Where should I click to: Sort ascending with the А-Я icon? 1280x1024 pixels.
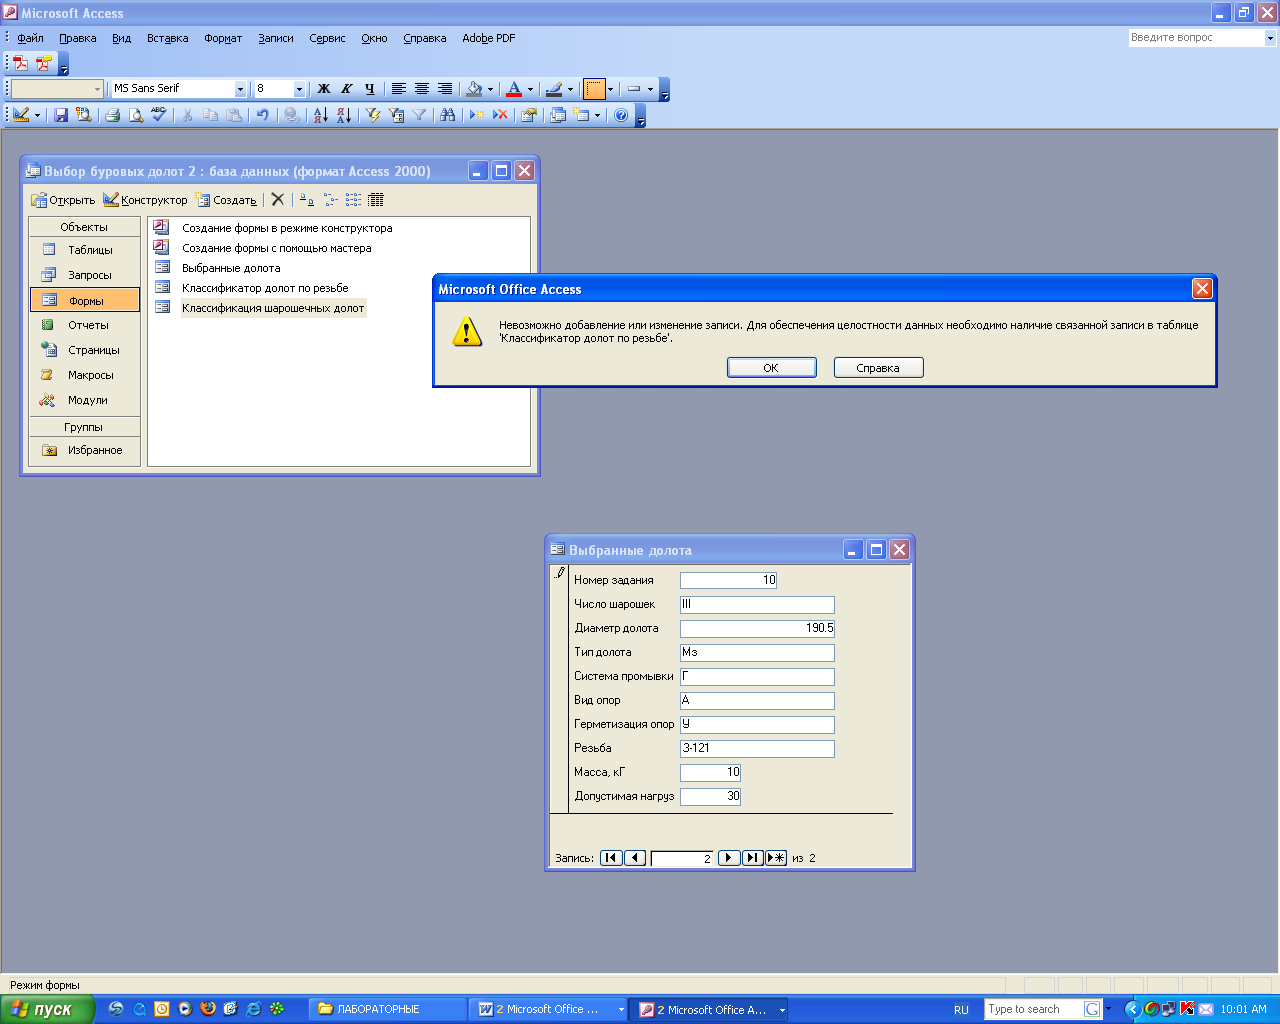click(320, 115)
